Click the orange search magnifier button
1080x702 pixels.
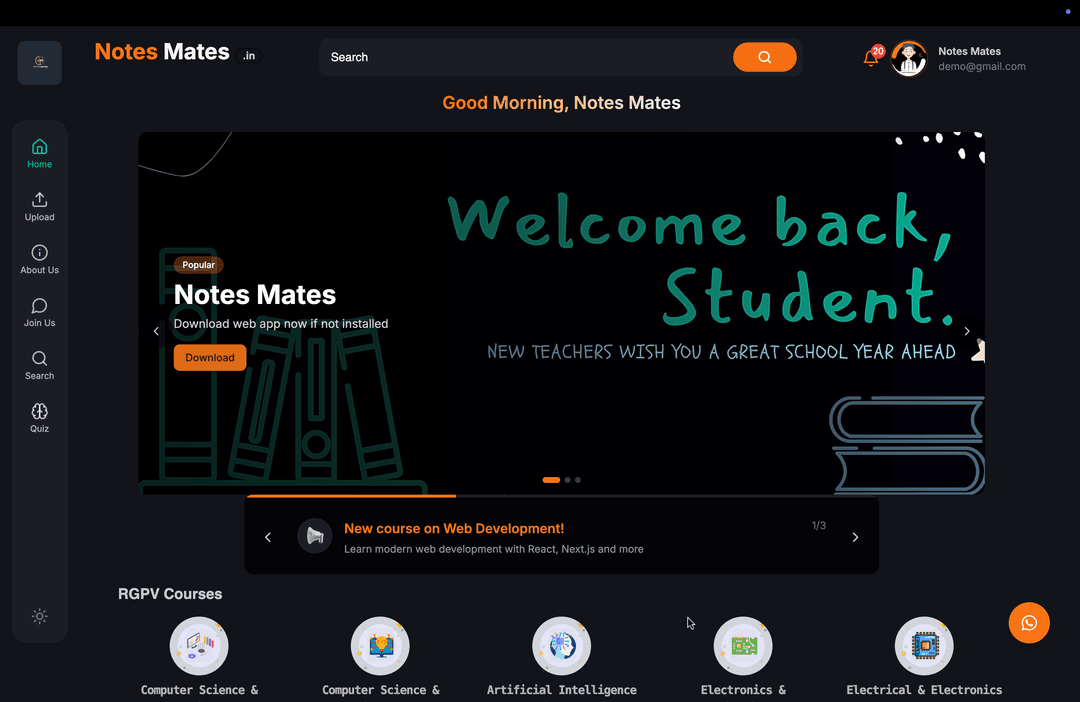[x=764, y=57]
